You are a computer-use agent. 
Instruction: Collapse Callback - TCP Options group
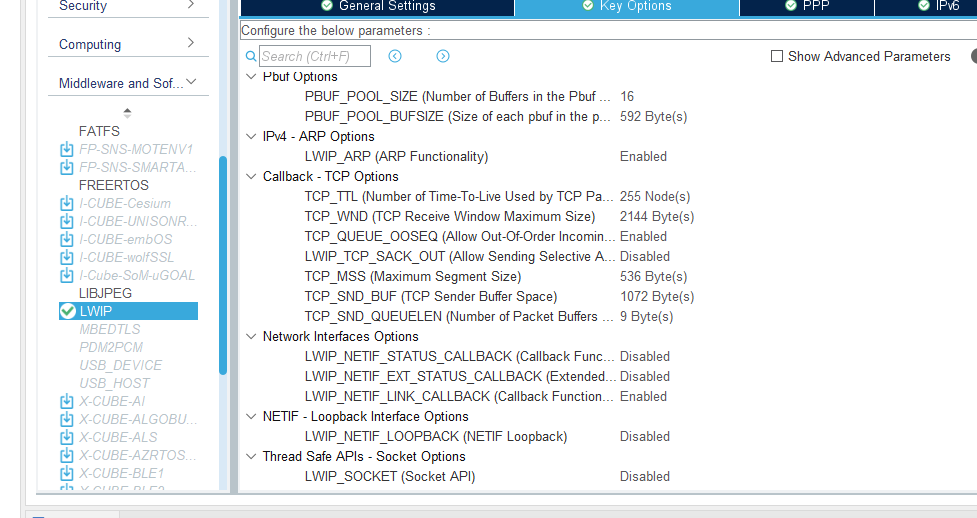251,176
